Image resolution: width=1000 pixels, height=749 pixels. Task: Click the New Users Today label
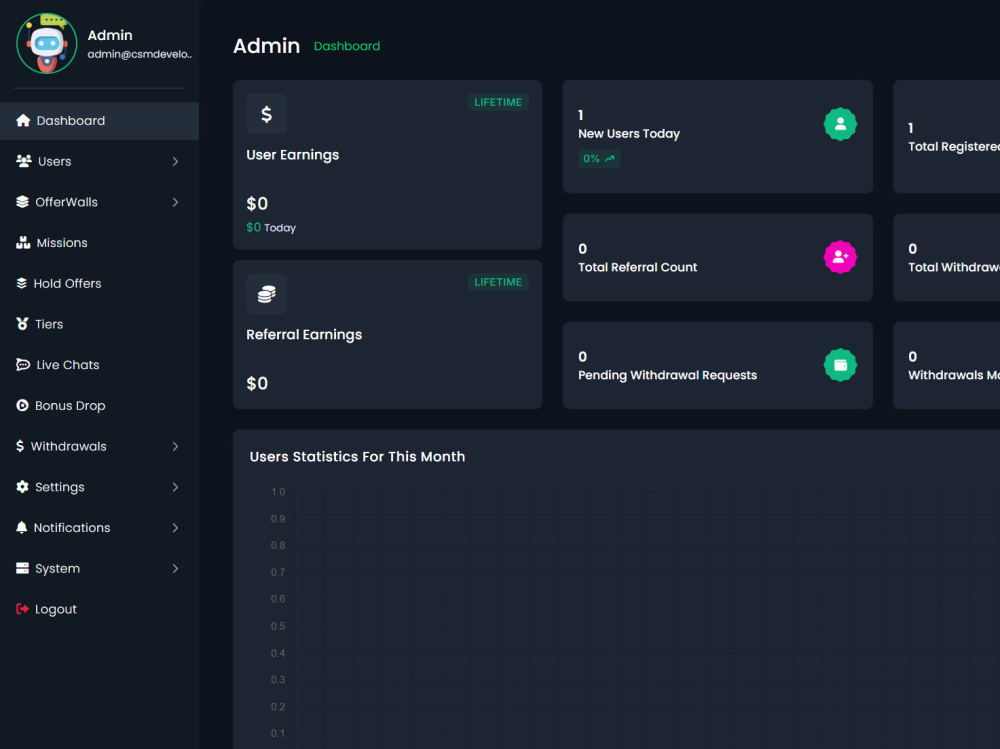coord(629,134)
